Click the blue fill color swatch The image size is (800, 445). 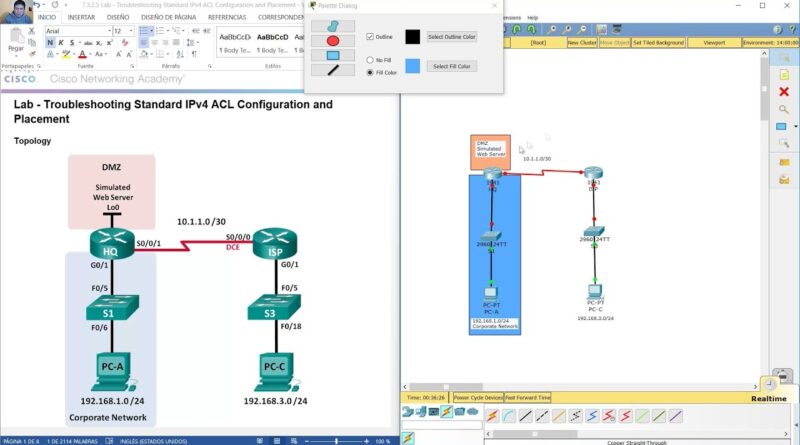click(412, 66)
